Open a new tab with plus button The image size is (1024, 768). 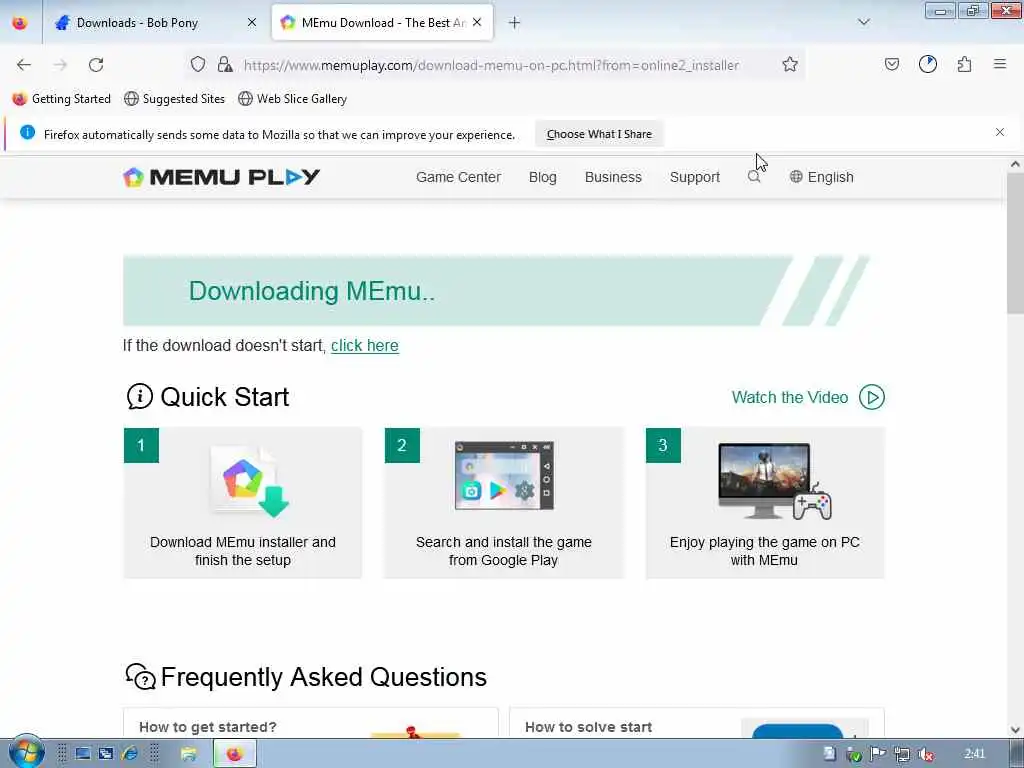[514, 23]
